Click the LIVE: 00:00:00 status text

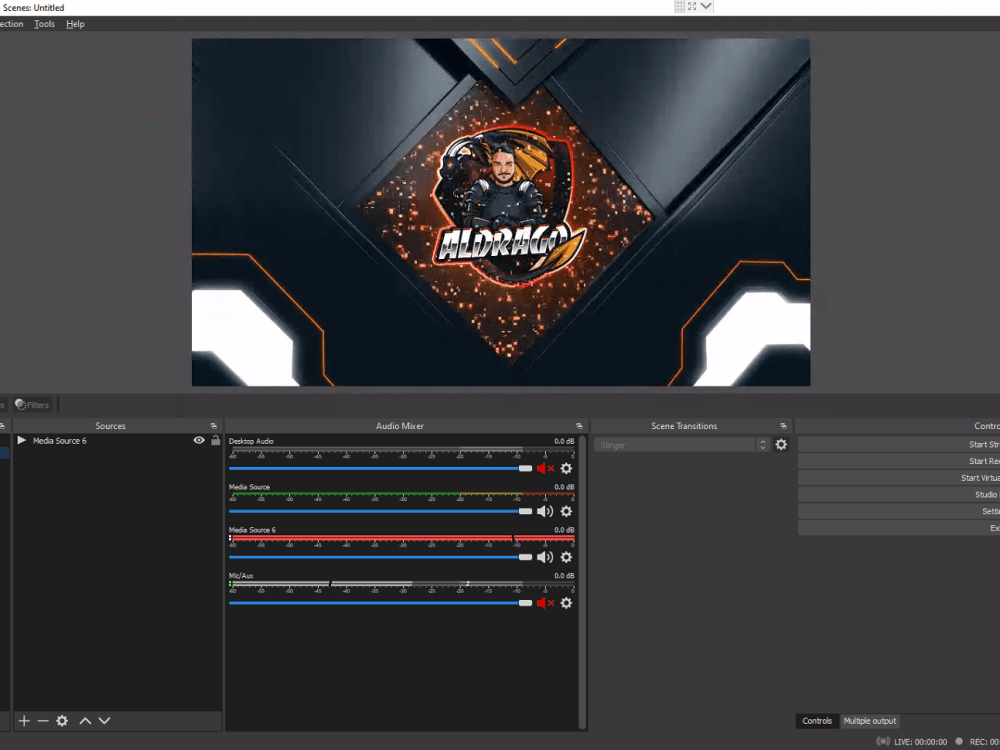tap(920, 742)
